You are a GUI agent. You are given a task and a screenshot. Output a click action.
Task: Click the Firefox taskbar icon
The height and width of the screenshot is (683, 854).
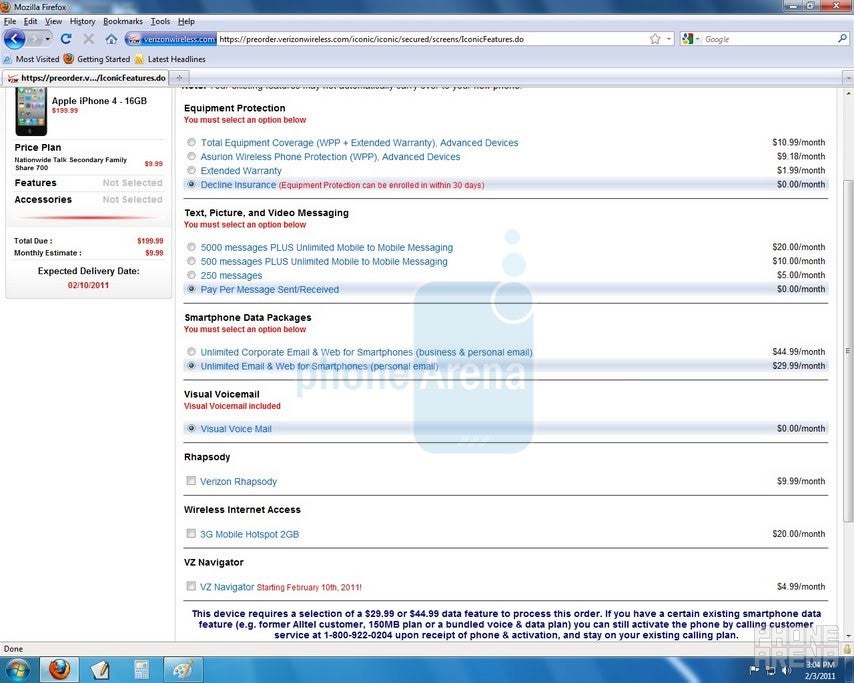click(x=60, y=669)
